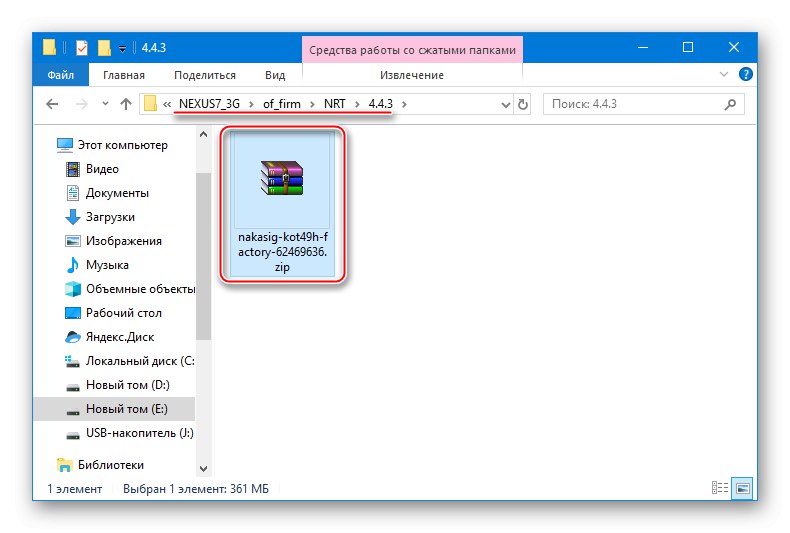790x533 pixels.
Task: Switch to details view layout
Action: (x=719, y=488)
